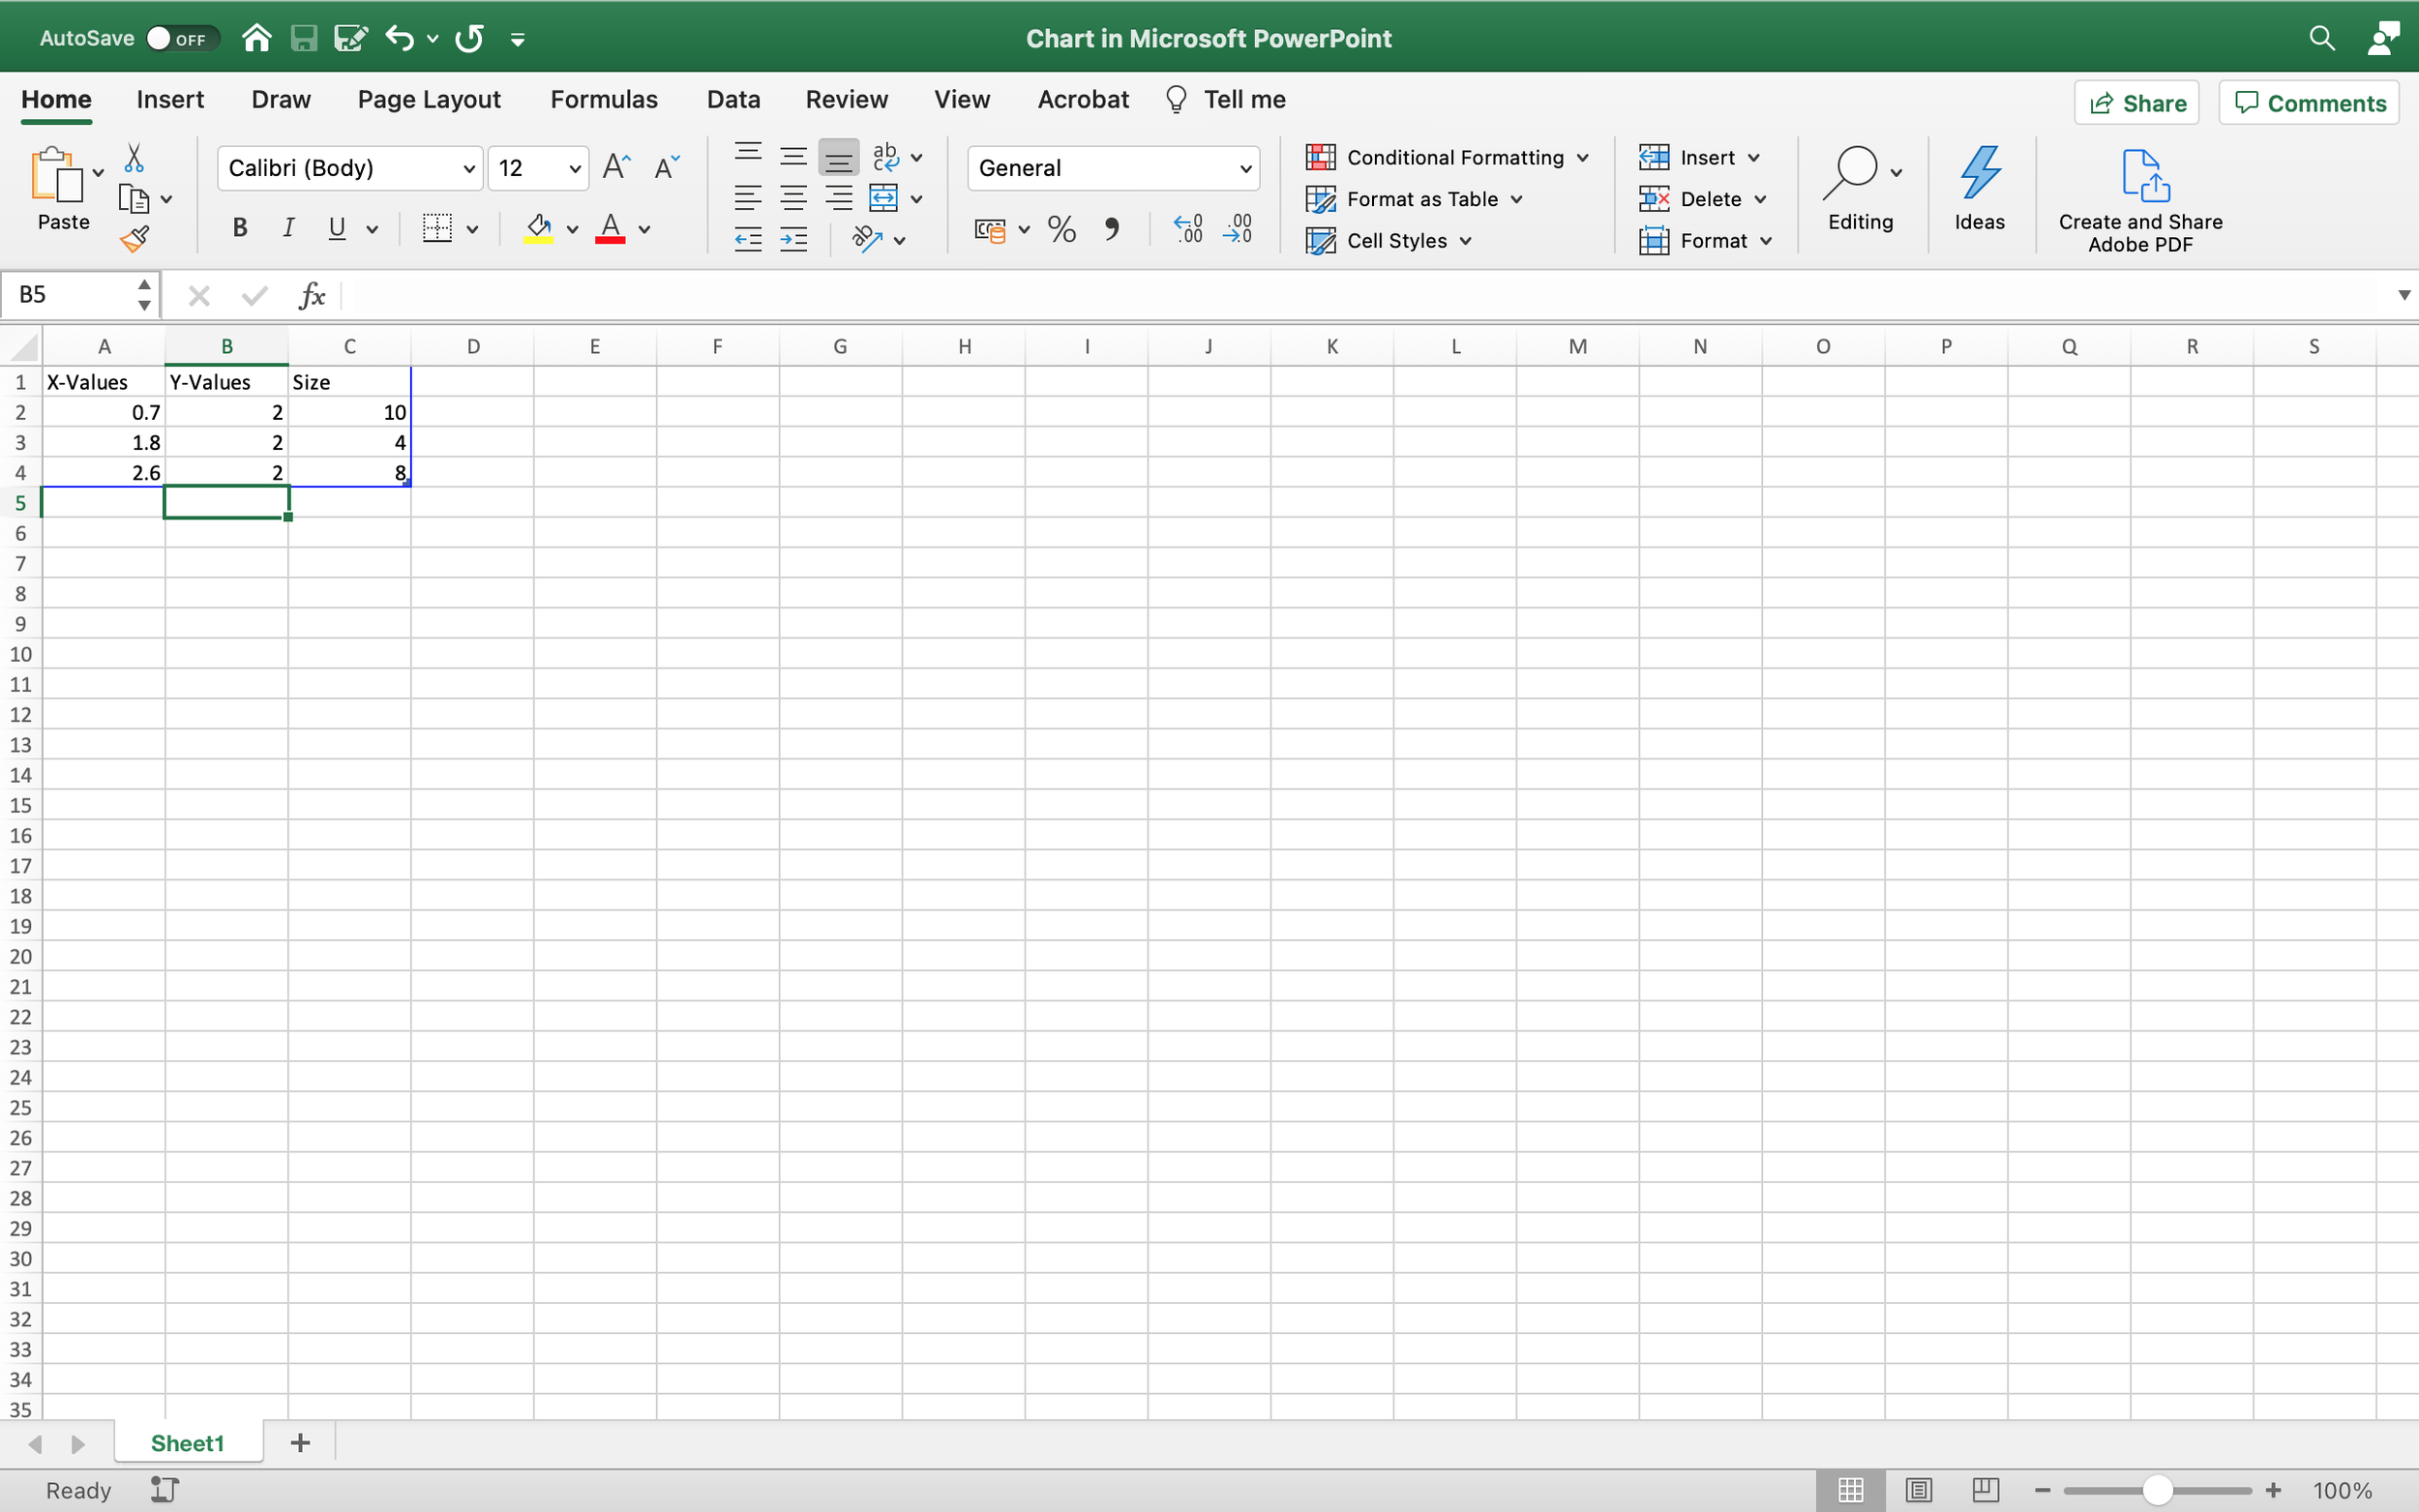The image size is (2419, 1512).
Task: Click the Increase Decimal icon
Action: pos(1188,229)
